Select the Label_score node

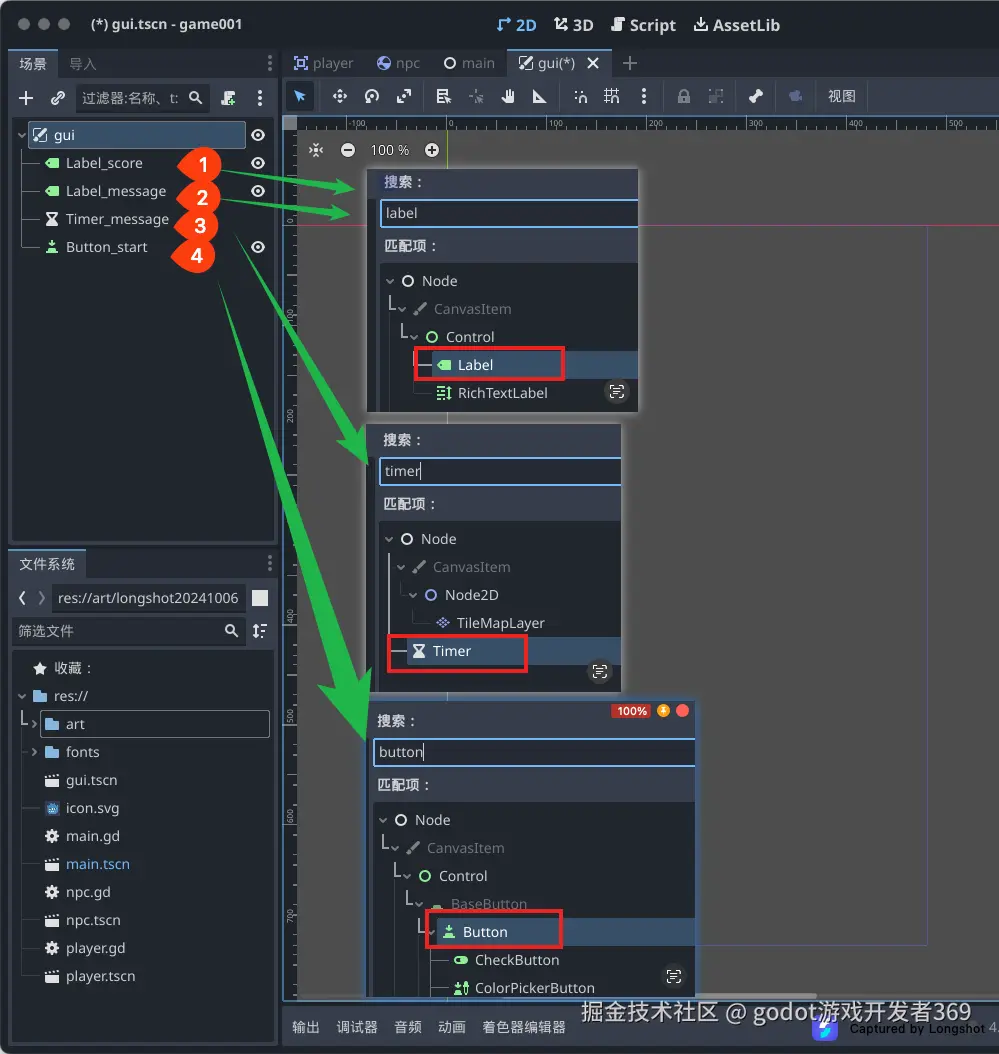coord(104,163)
